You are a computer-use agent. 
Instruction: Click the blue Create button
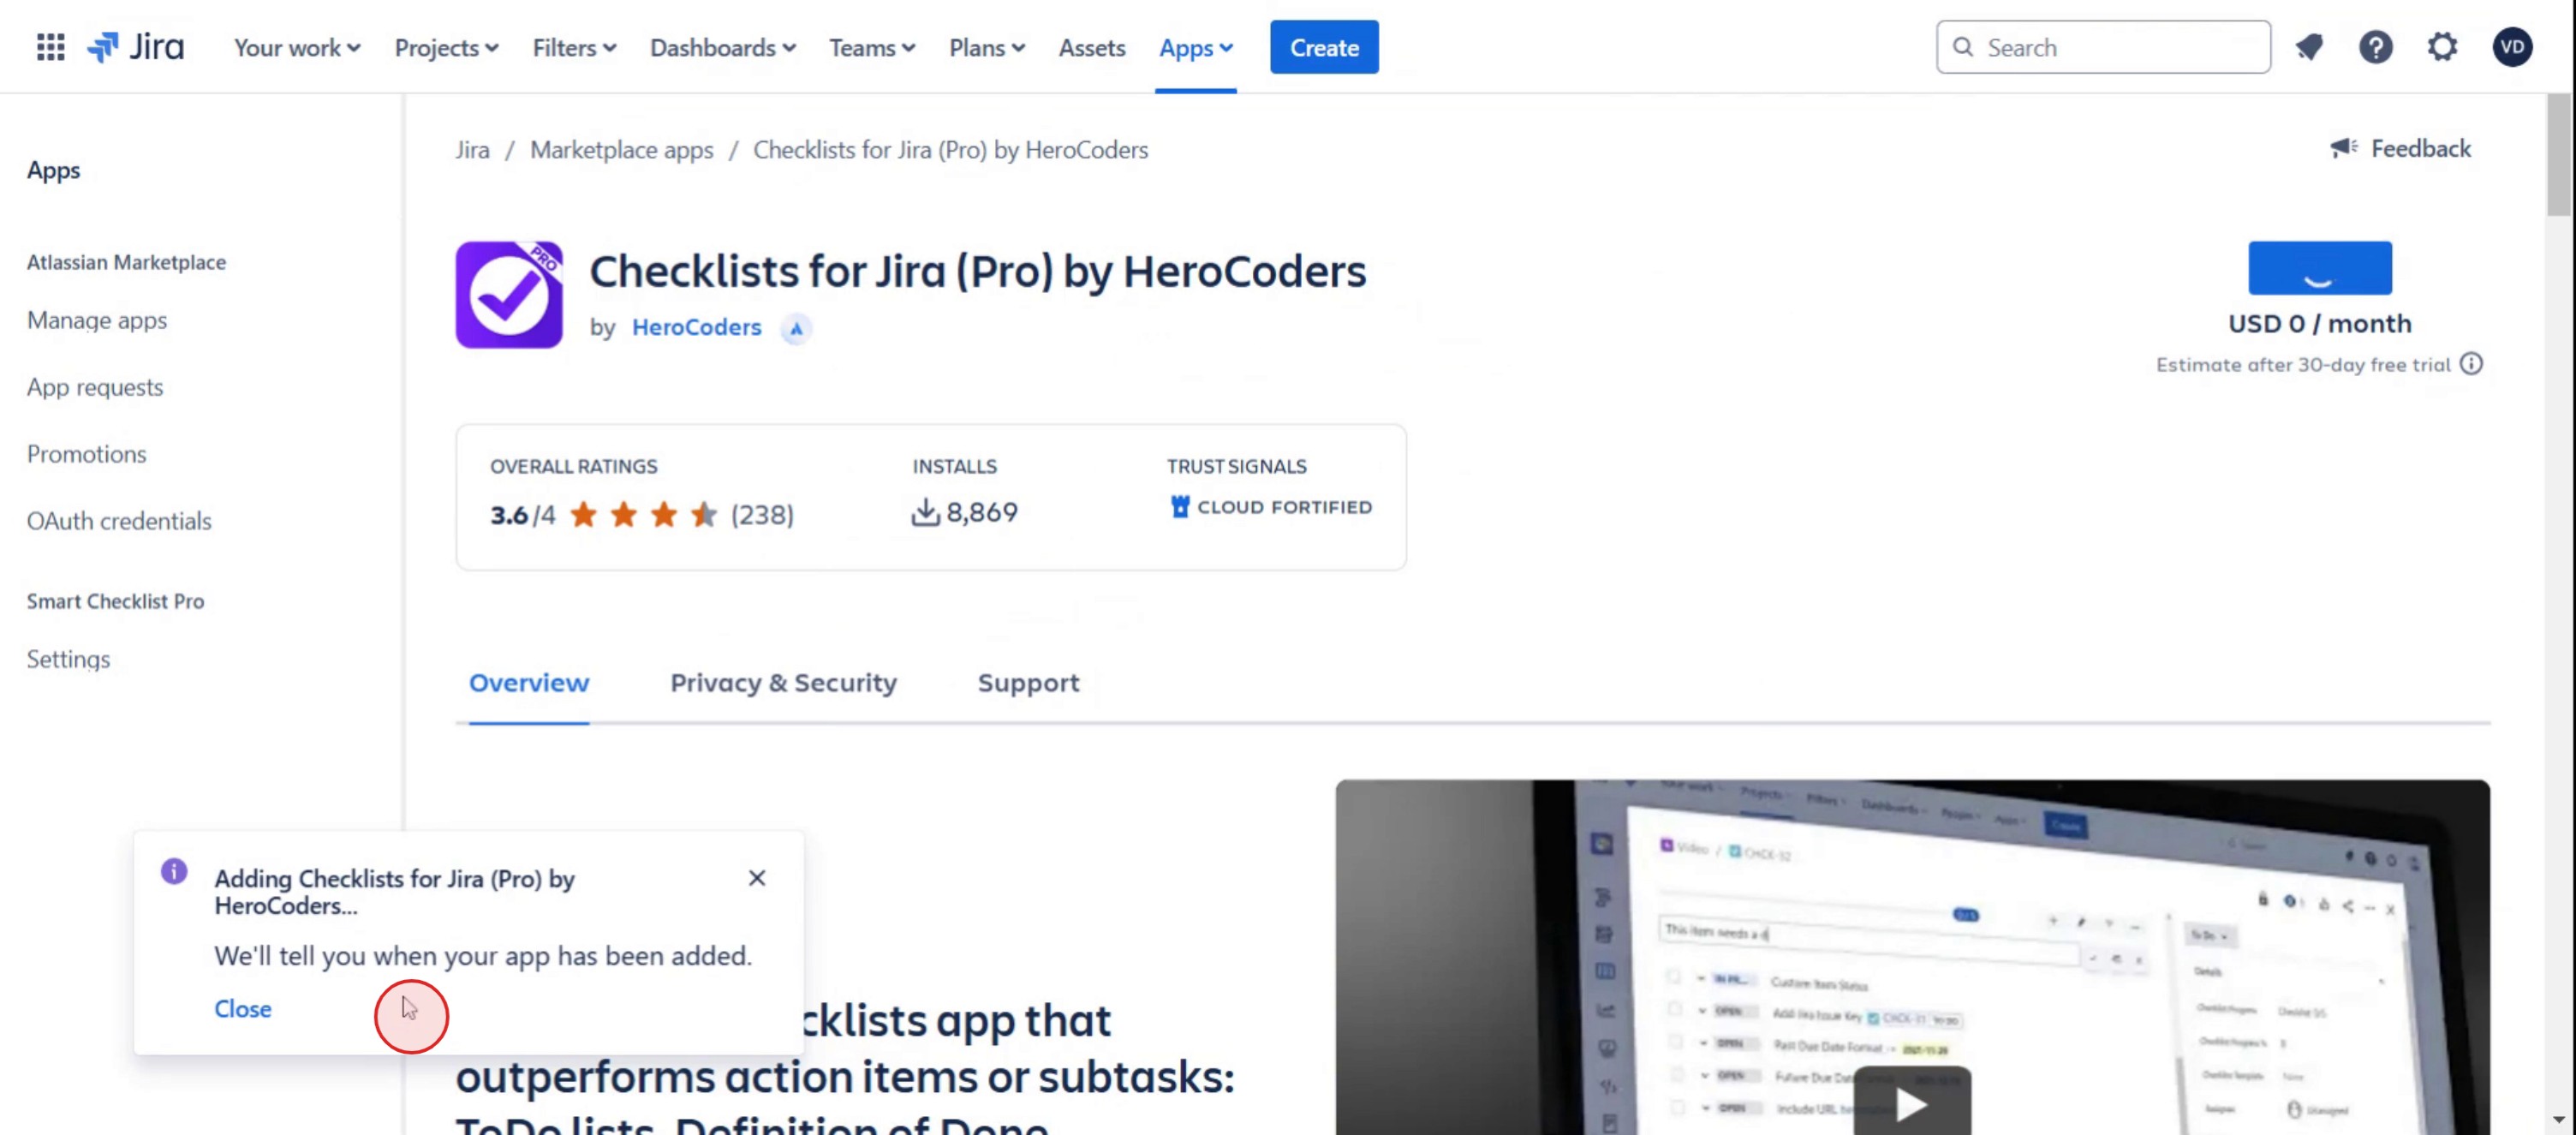(1324, 47)
